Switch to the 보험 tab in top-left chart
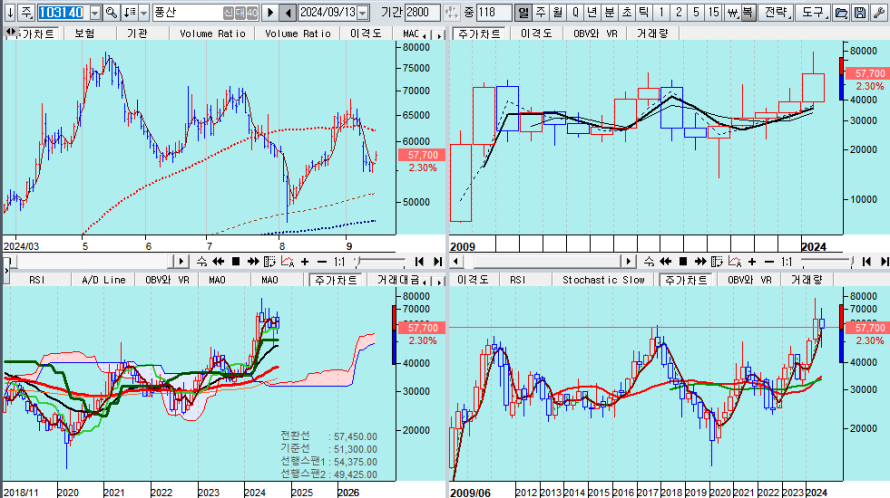Screen dimensions: 890x498 pos(85,33)
